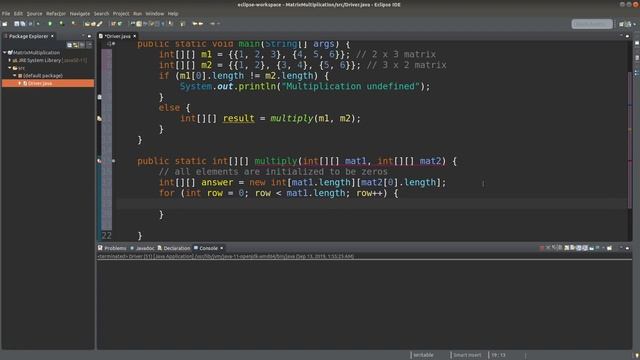Collapse the src folder node
640x360 pixels.
tap(10, 68)
